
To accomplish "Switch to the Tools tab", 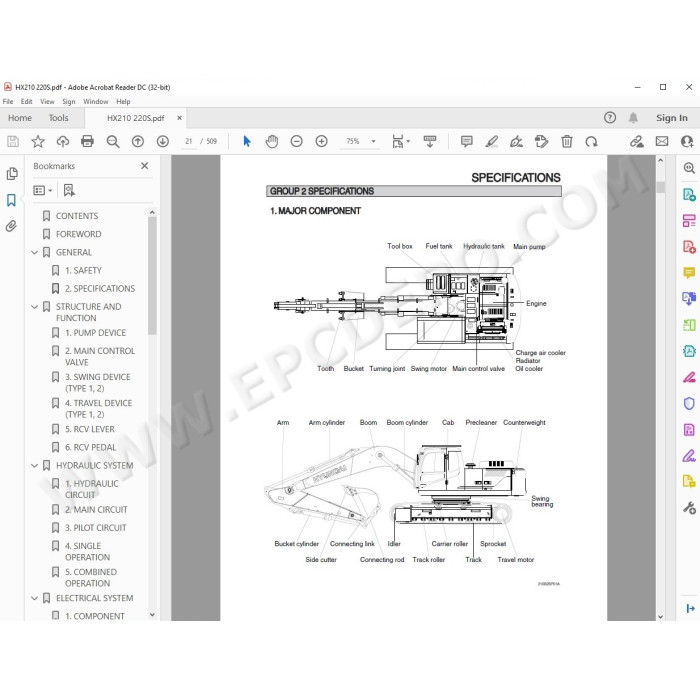I will click(58, 118).
